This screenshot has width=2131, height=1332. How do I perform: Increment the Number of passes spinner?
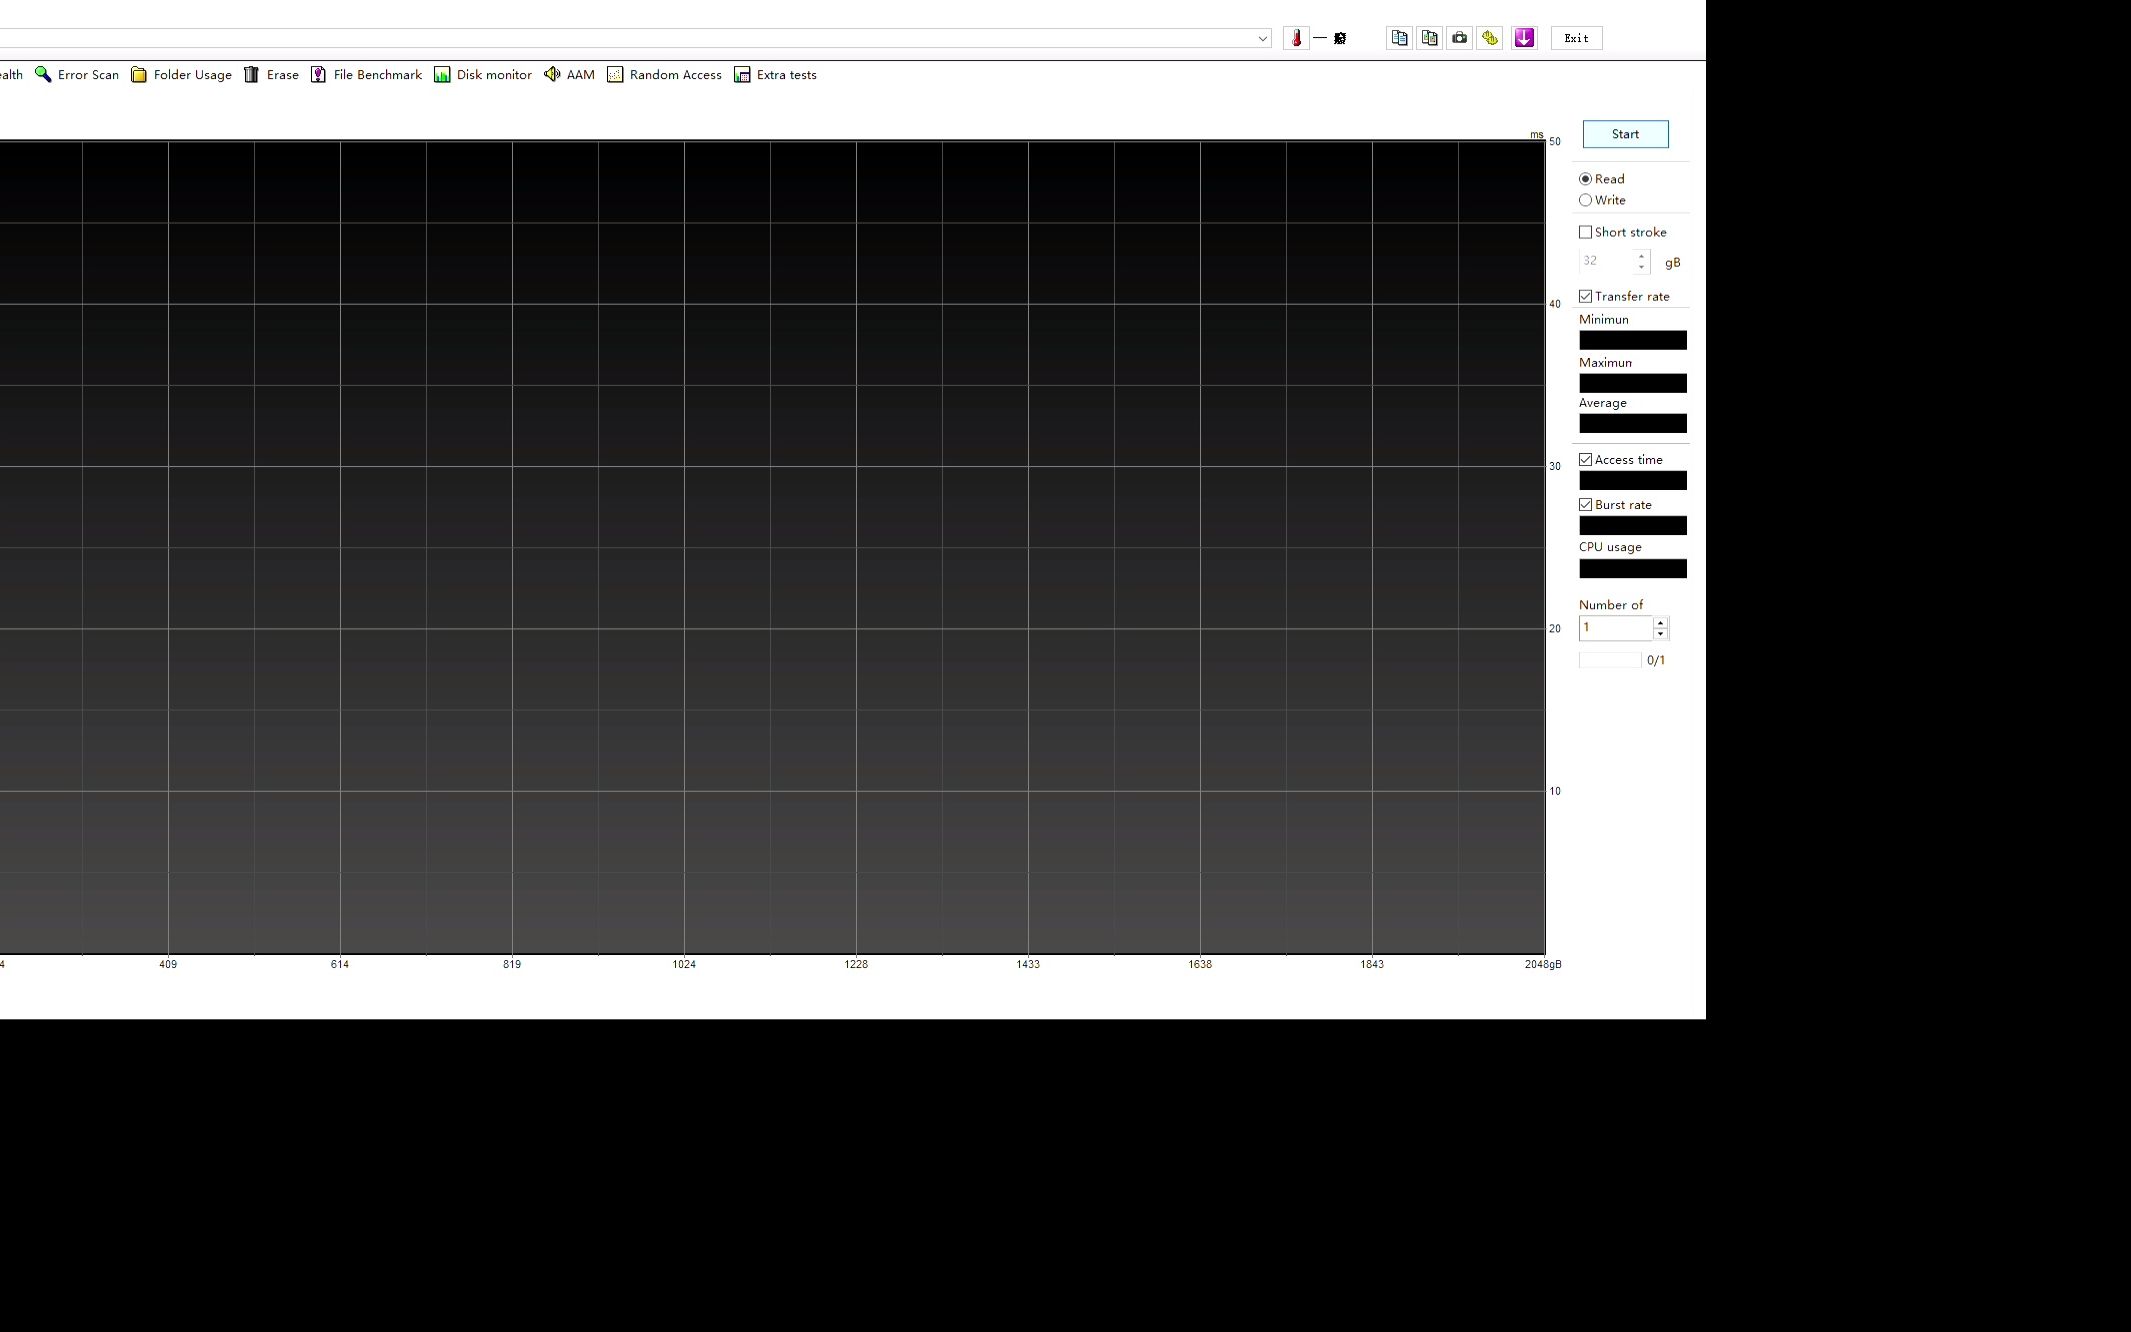click(1660, 623)
